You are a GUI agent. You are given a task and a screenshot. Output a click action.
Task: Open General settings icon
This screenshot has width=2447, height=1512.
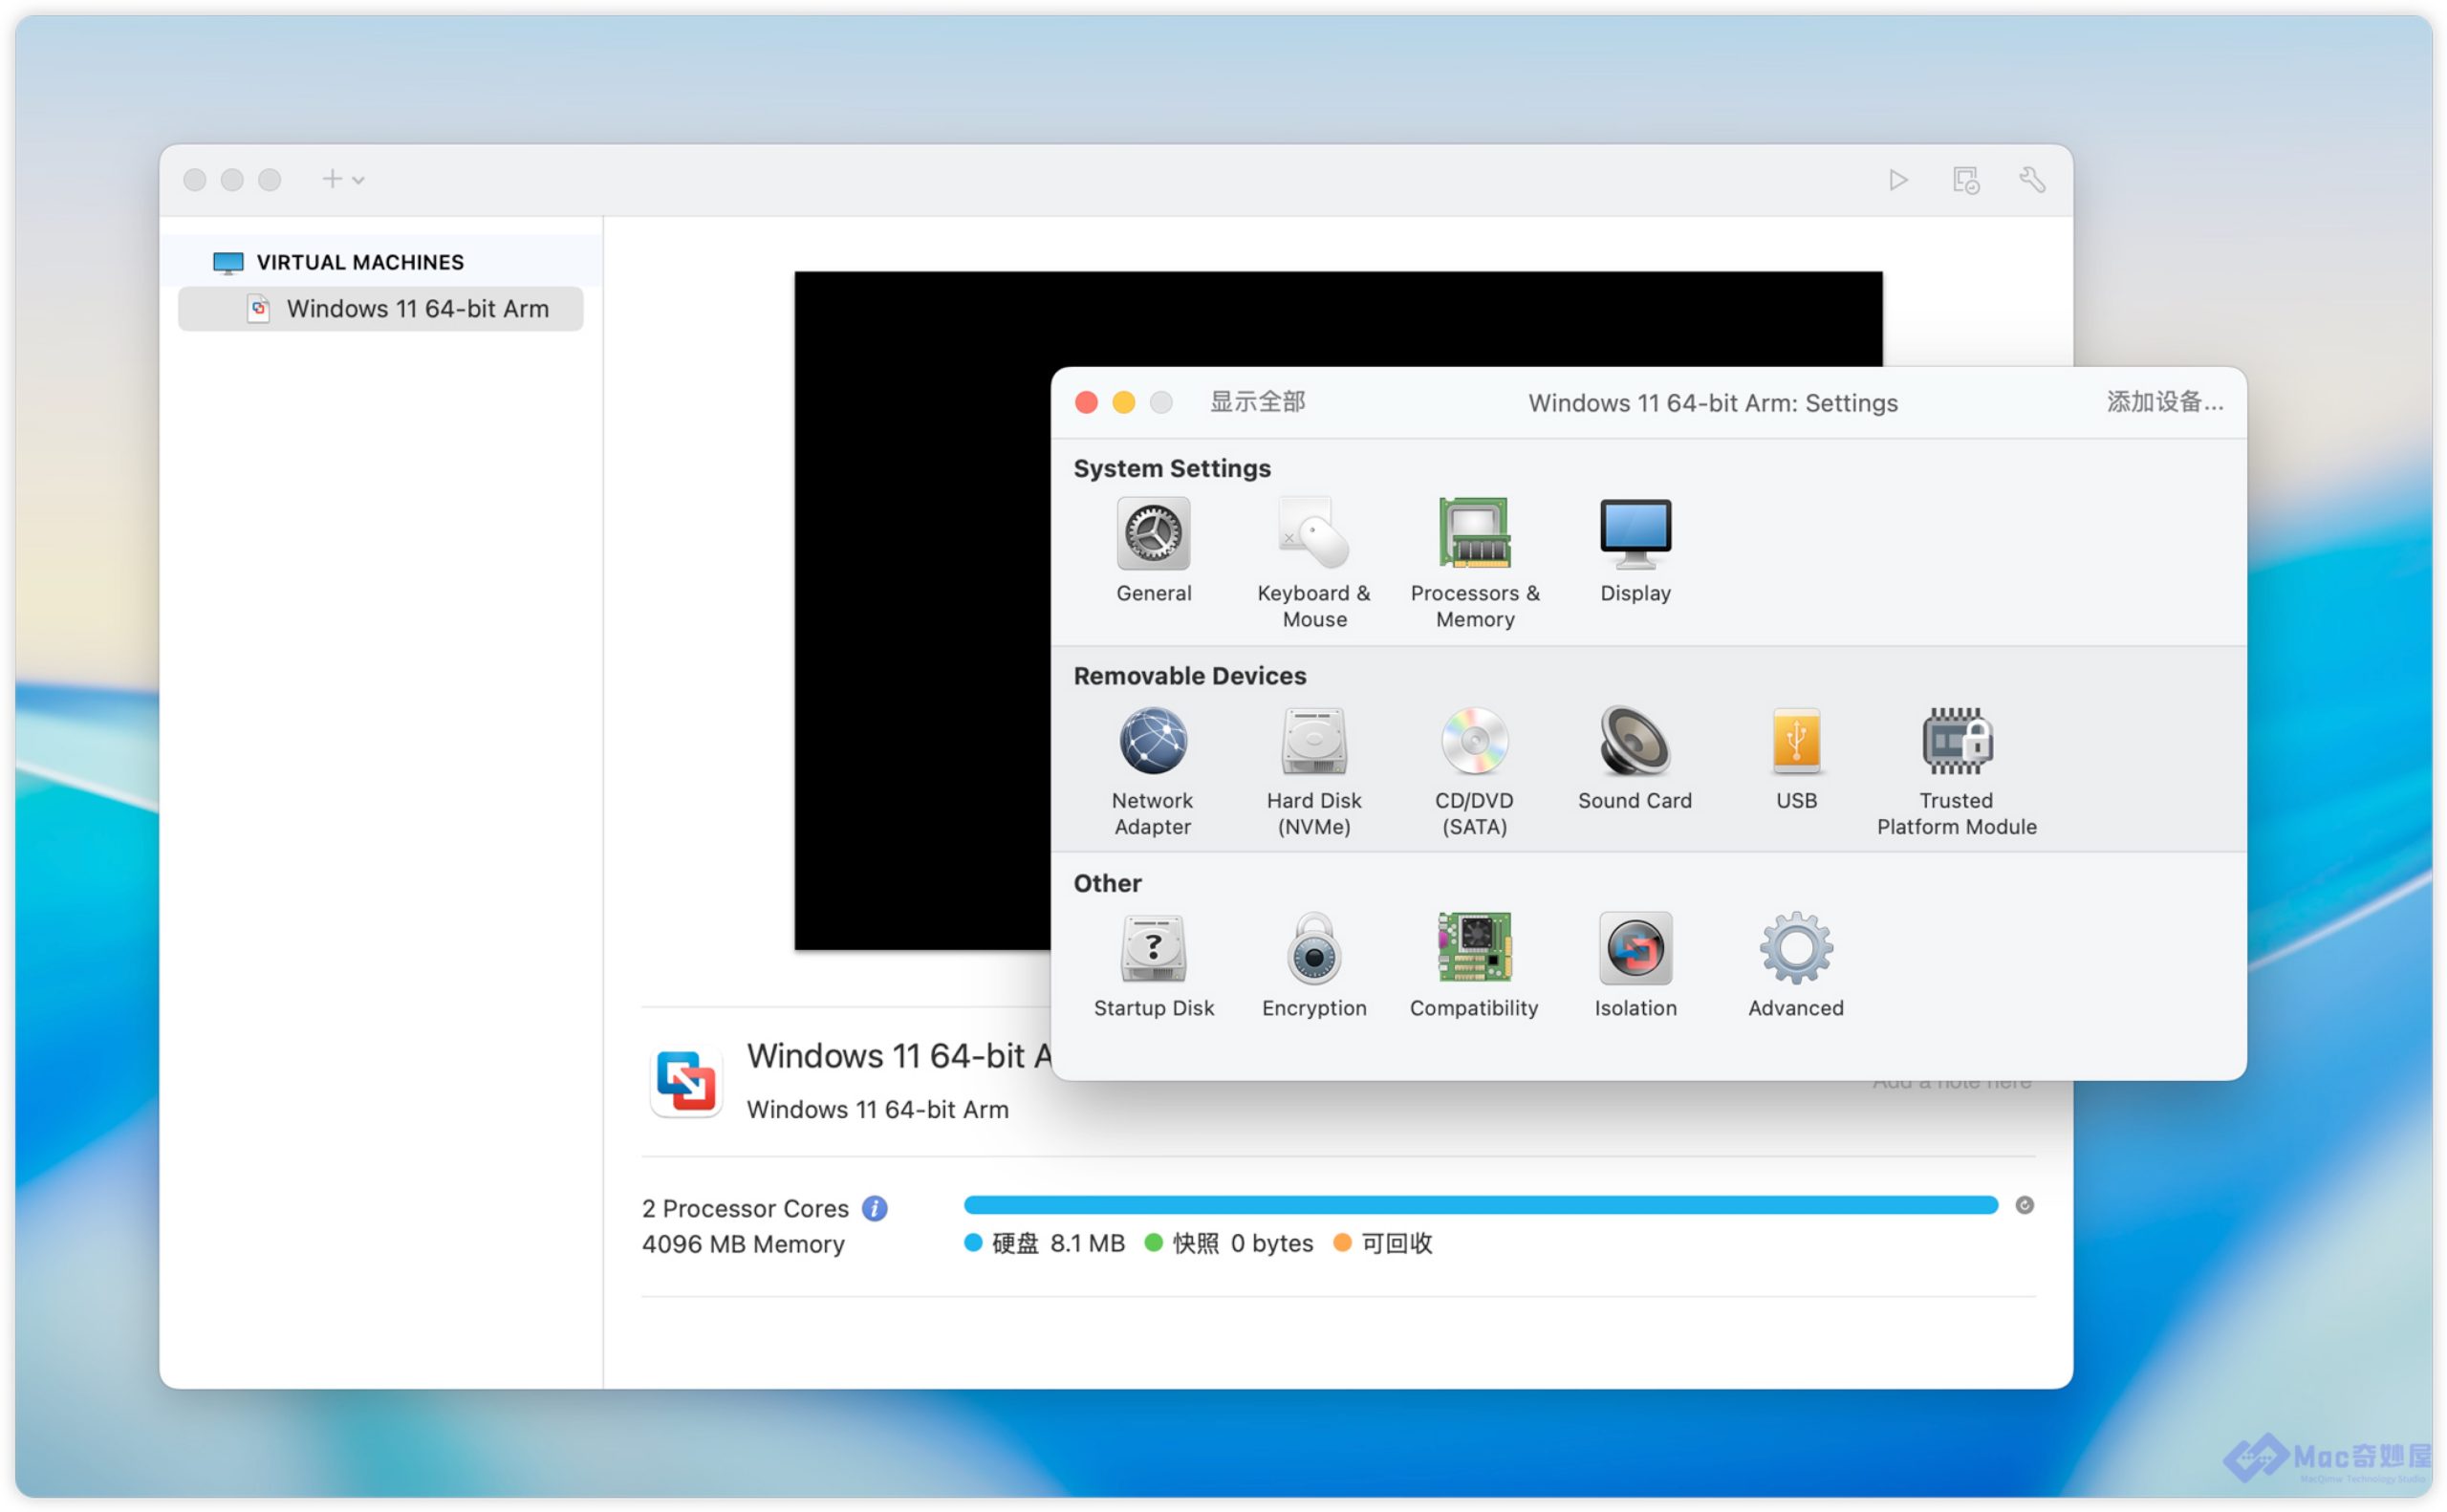[x=1153, y=535]
